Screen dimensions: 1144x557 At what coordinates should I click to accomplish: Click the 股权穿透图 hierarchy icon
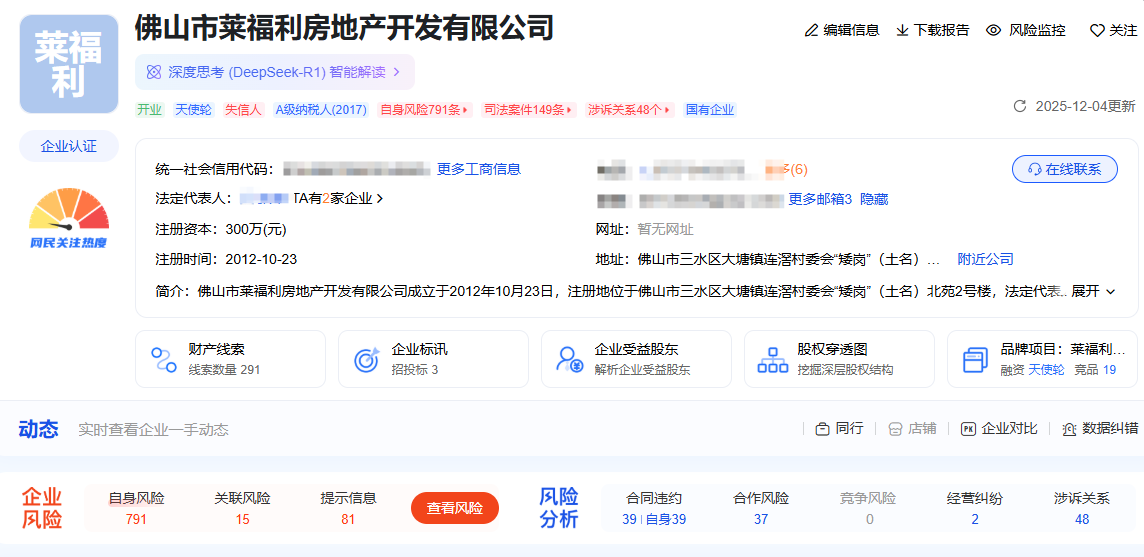773,359
